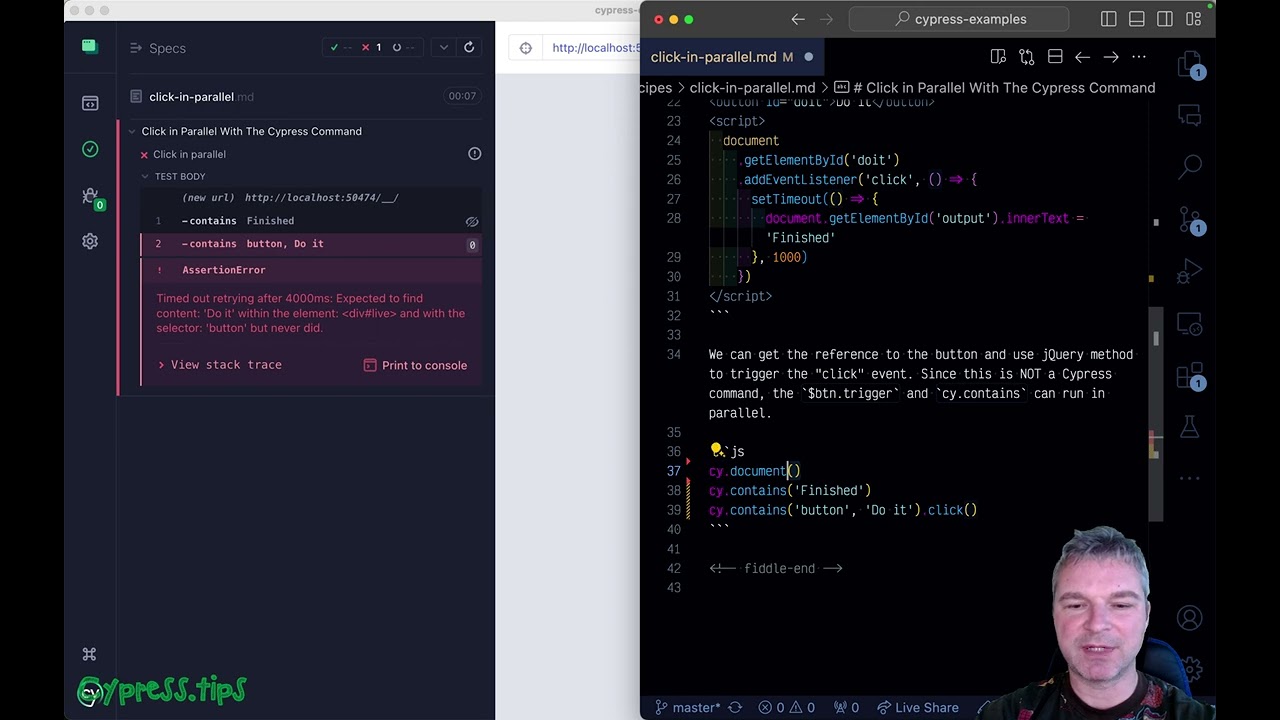The width and height of the screenshot is (1280, 720).
Task: Click the Cypress logo icon in the sidebar
Action: coord(89,46)
